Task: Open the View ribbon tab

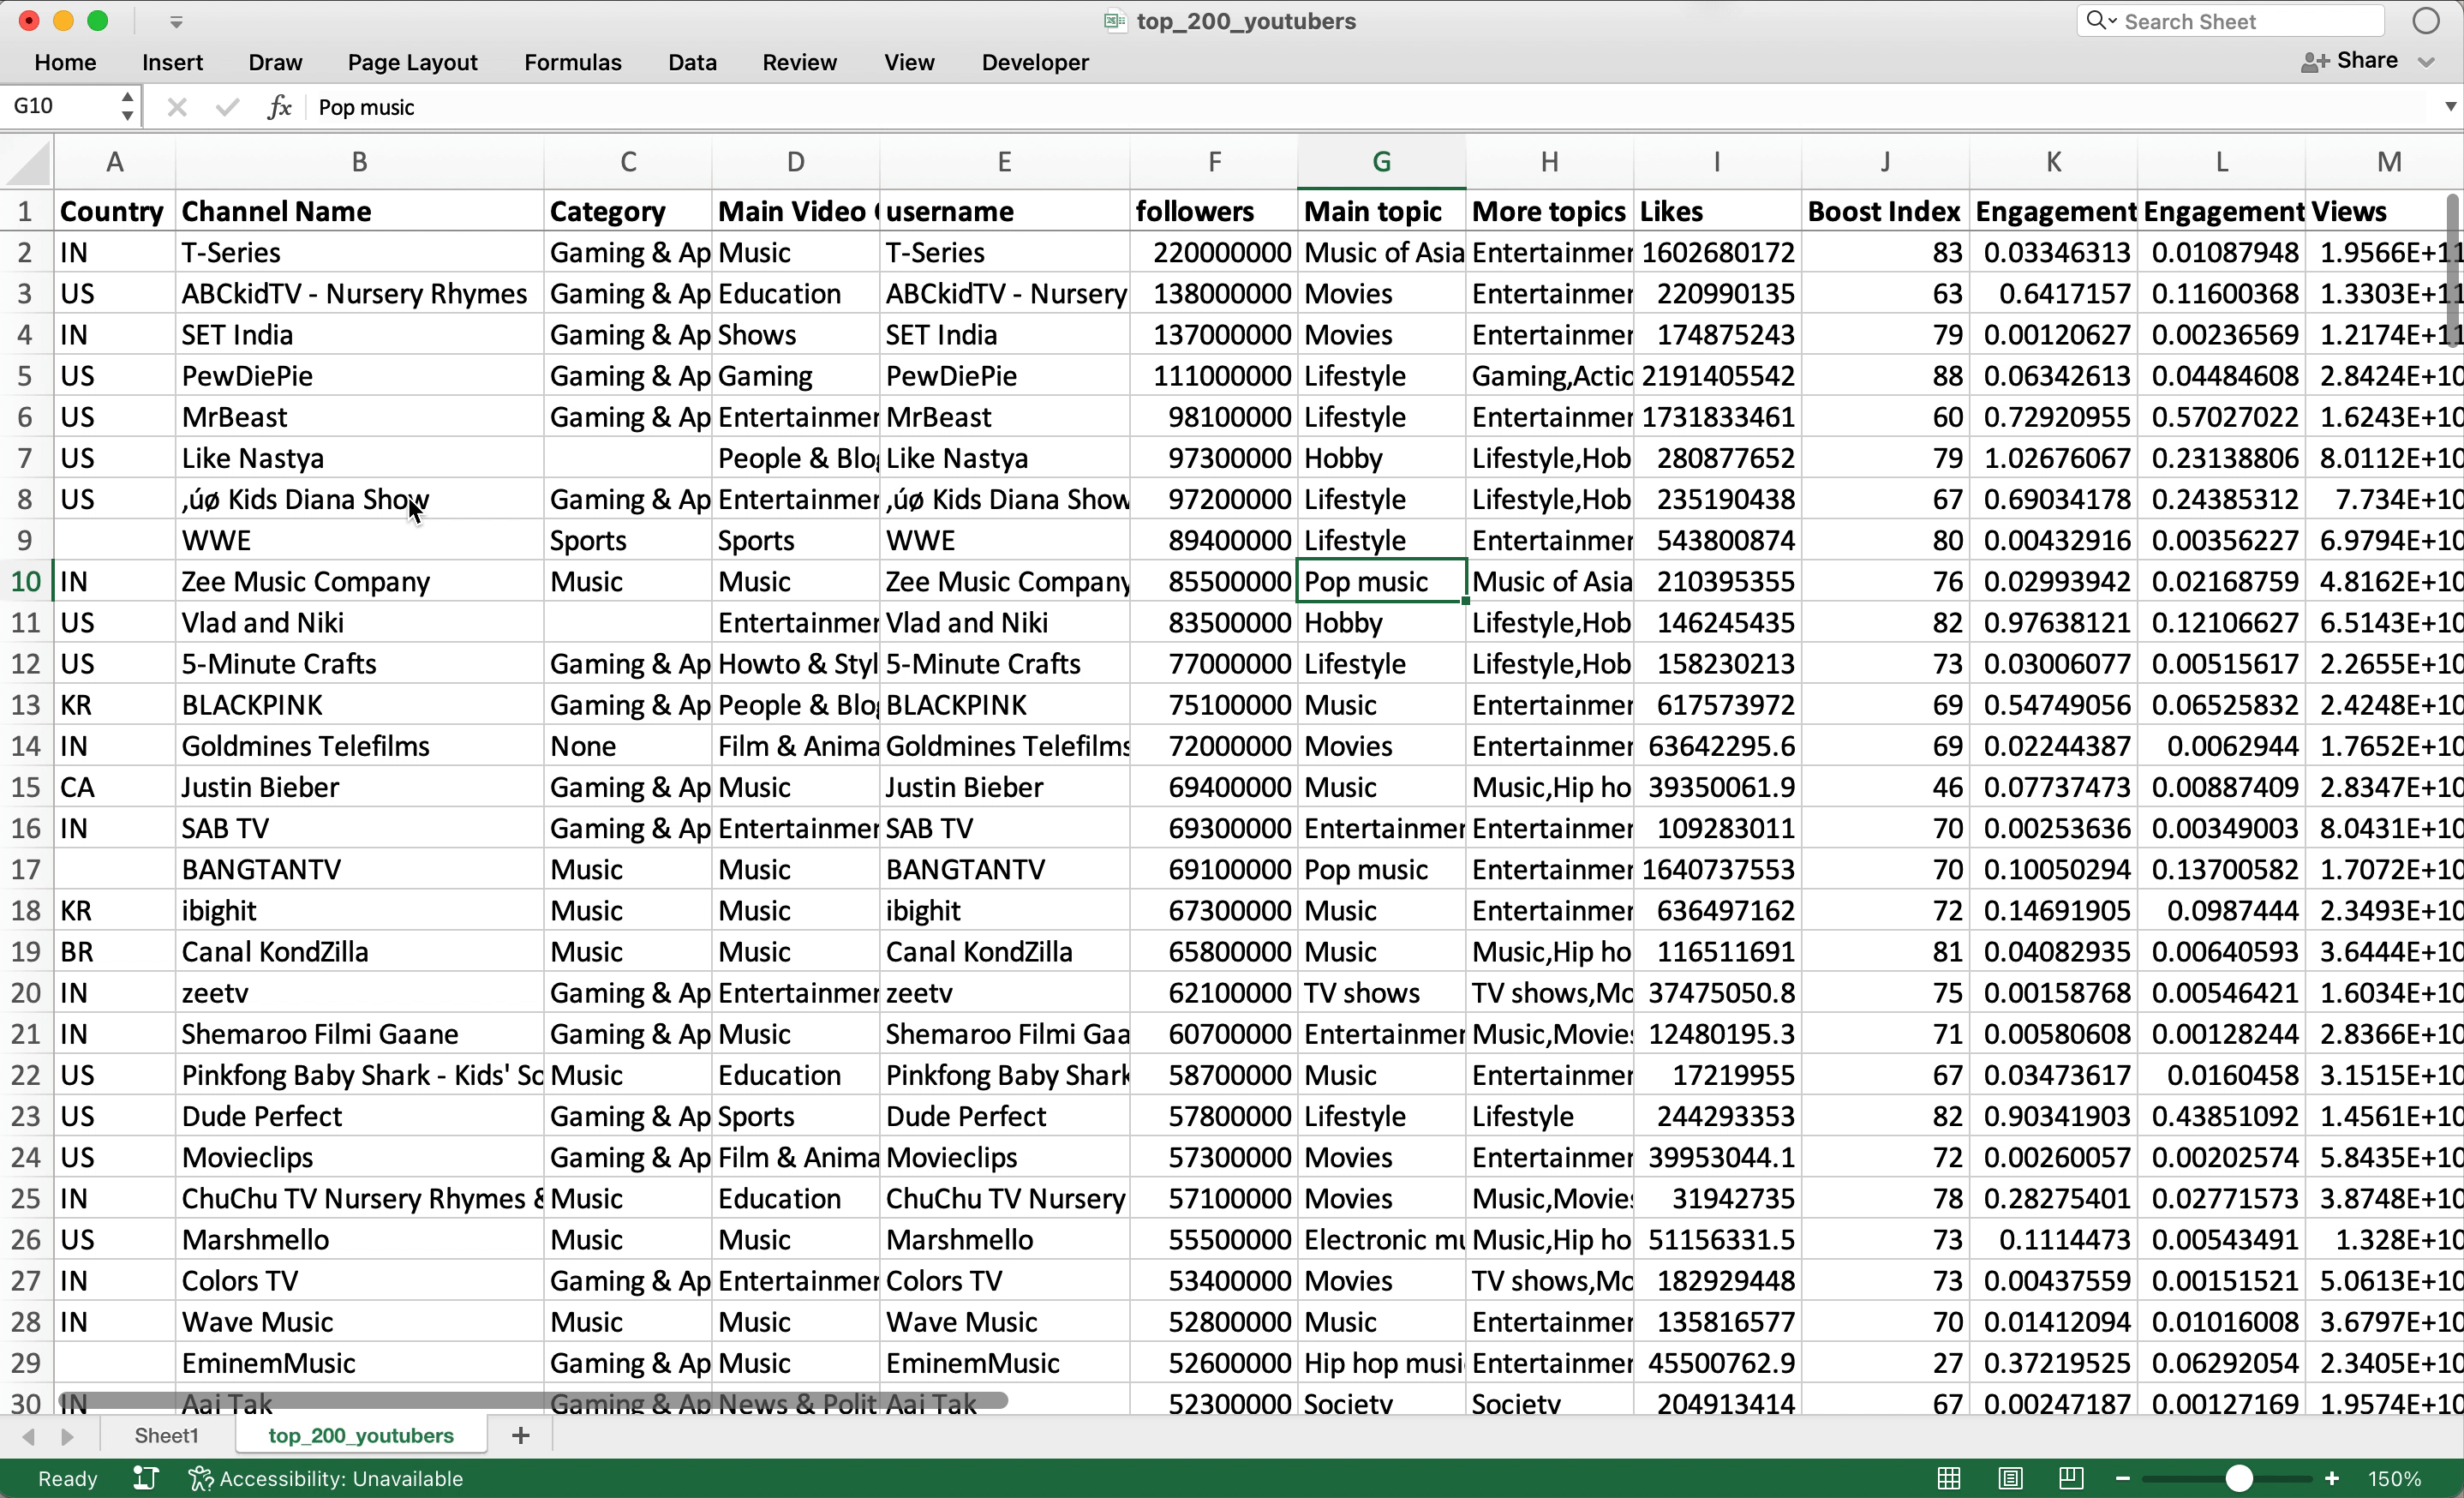Action: pyautogui.click(x=909, y=62)
